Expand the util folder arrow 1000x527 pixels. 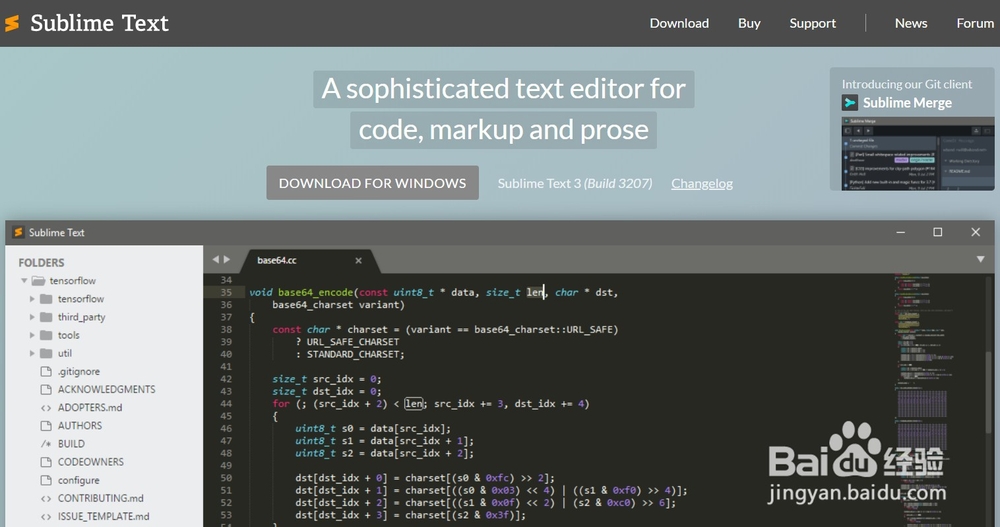tap(32, 353)
